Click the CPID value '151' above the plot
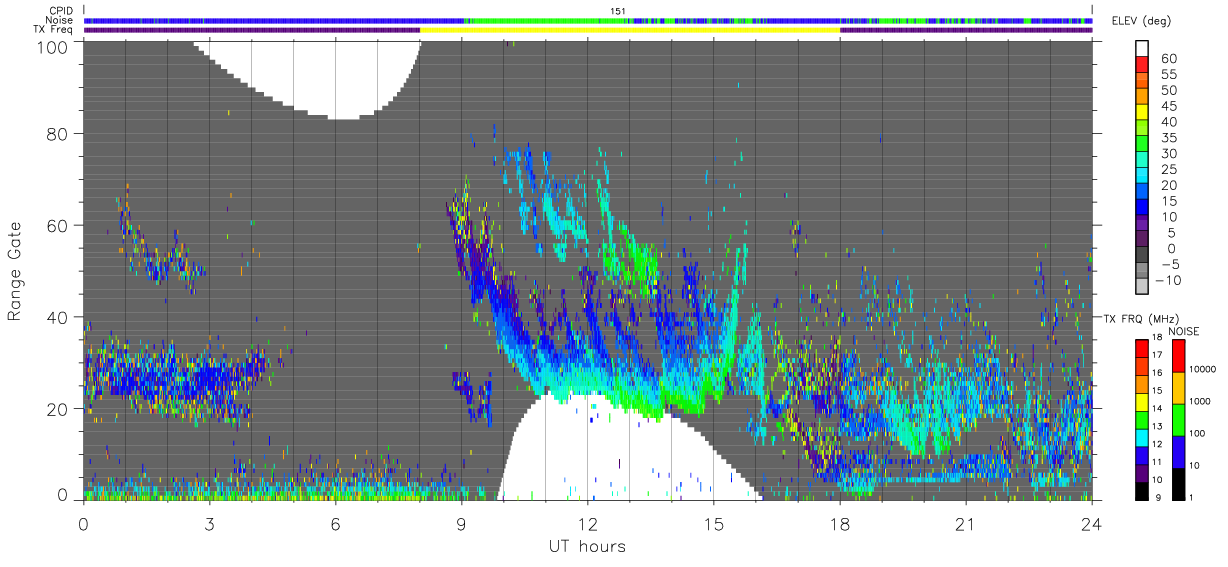This screenshot has height=567, width=1228. click(x=616, y=11)
